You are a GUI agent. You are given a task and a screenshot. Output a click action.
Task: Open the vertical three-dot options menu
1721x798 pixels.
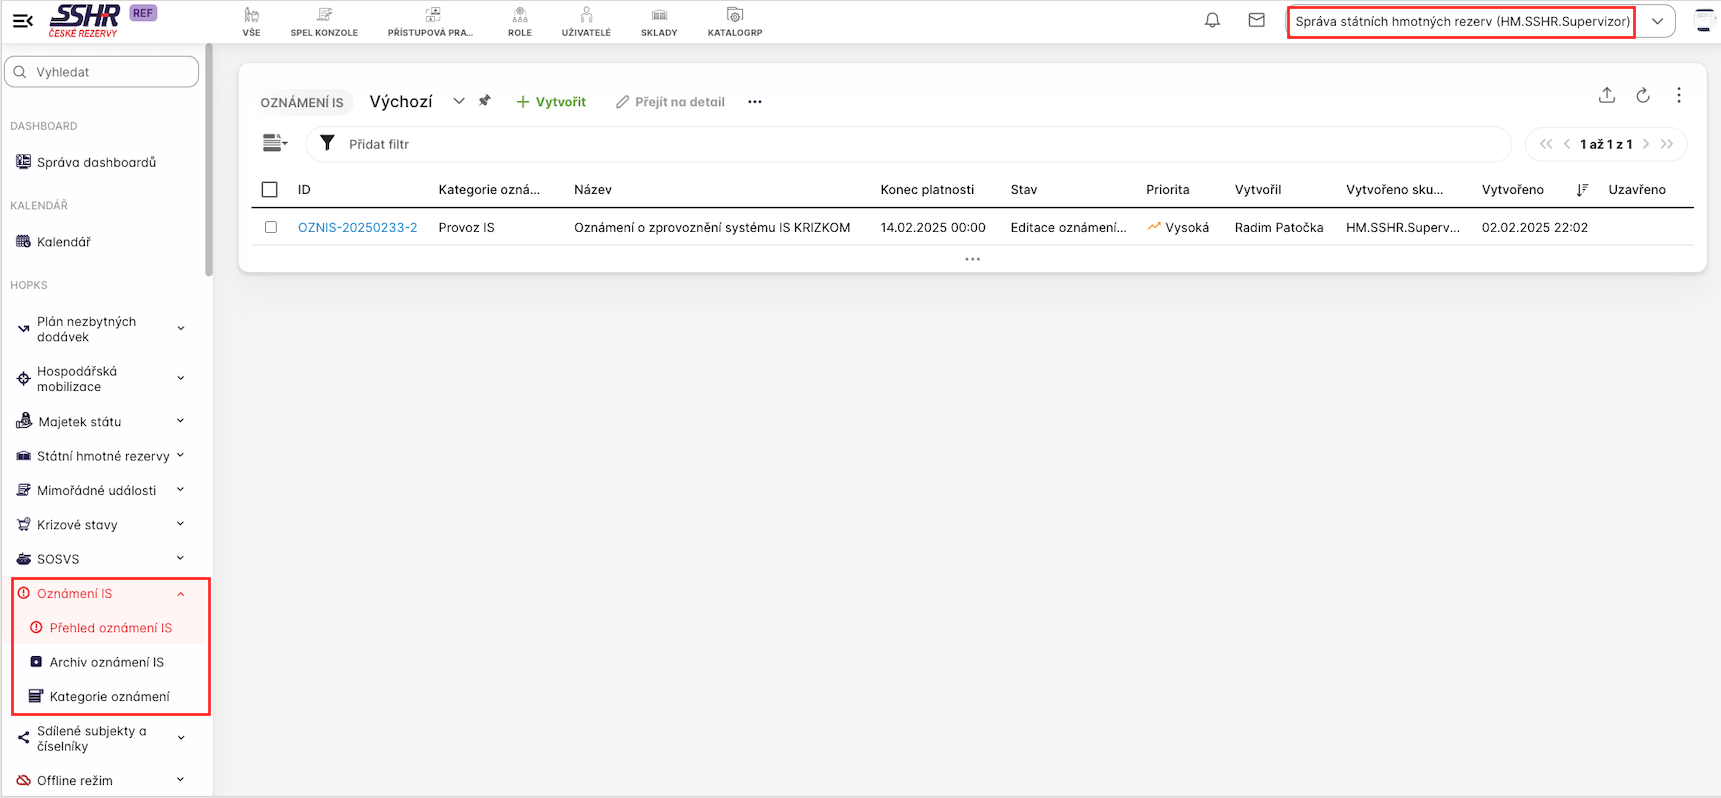tap(1678, 96)
